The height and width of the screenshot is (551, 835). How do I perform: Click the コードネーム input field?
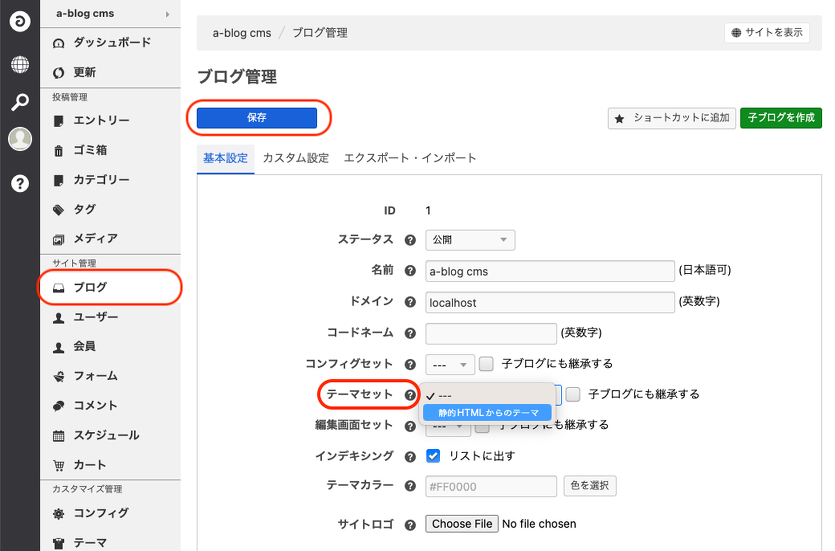491,333
